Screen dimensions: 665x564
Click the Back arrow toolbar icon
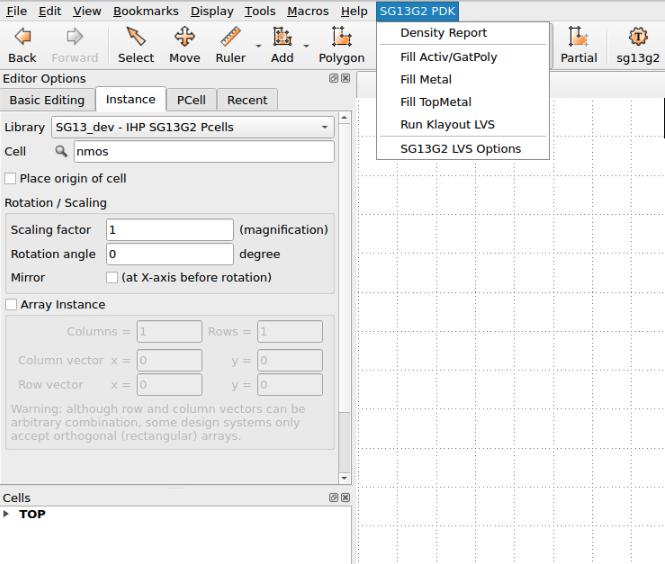(22, 45)
